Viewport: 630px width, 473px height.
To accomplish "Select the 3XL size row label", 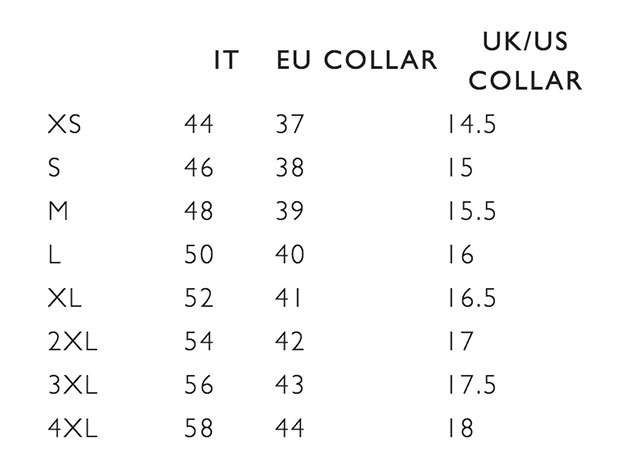I will [x=74, y=385].
